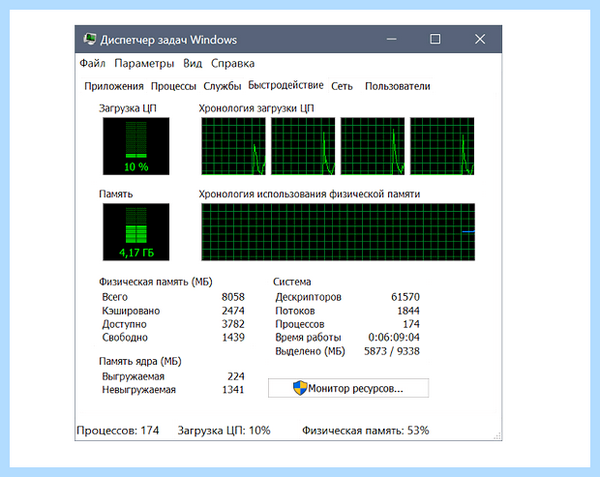Image resolution: width=600 pixels, height=477 pixels.
Task: Click the Свободно value 1439
Action: (233, 337)
